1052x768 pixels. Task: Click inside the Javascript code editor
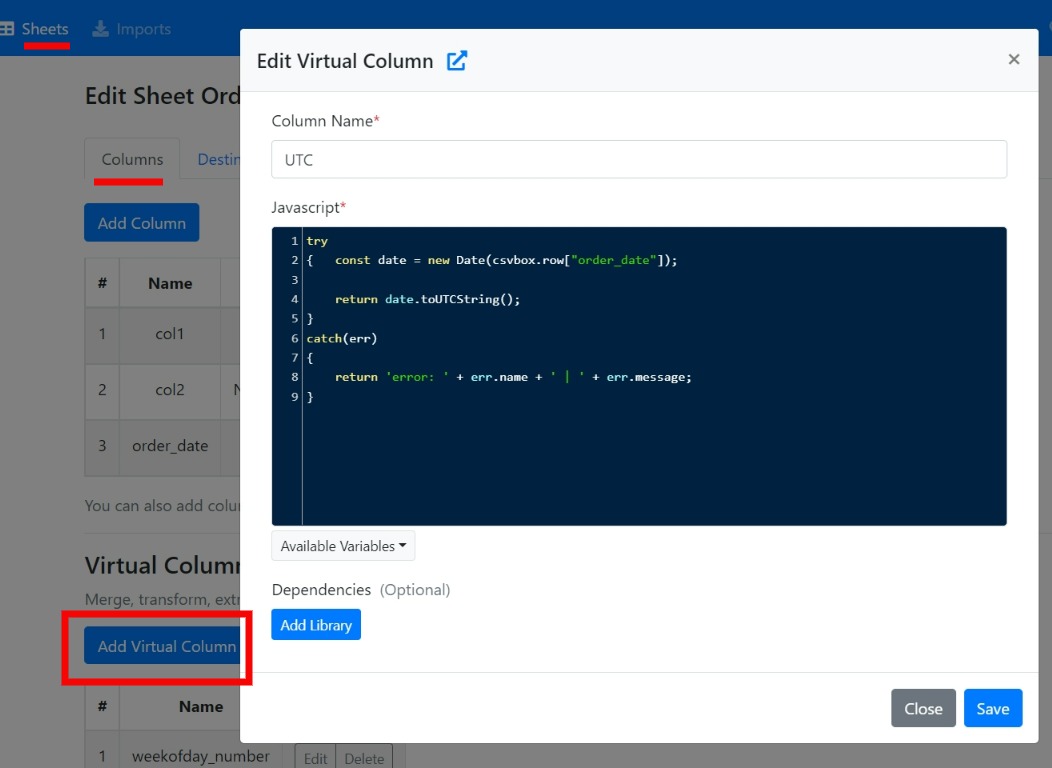click(639, 376)
